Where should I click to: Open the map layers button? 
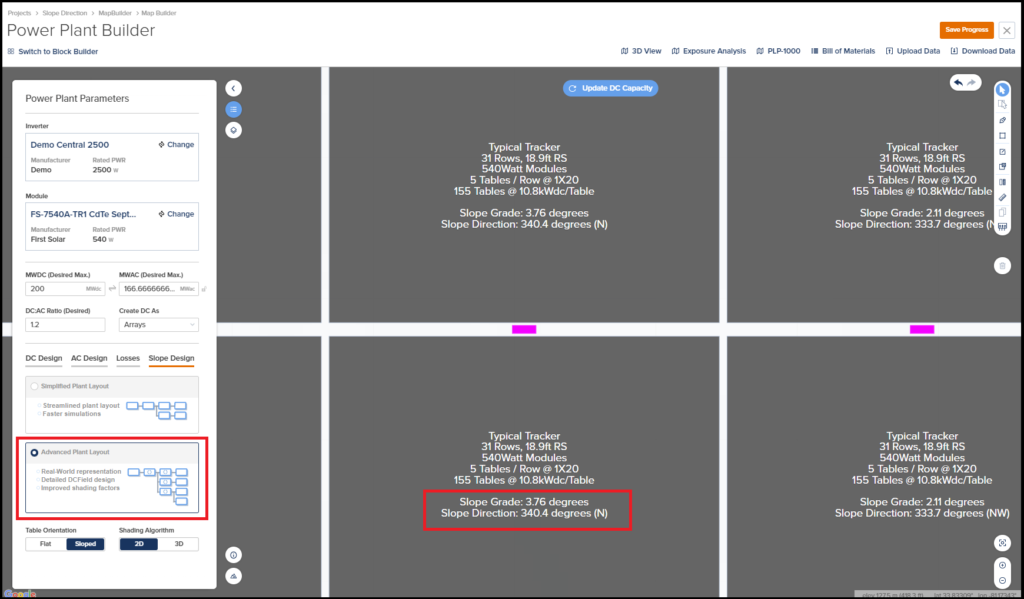(233, 130)
